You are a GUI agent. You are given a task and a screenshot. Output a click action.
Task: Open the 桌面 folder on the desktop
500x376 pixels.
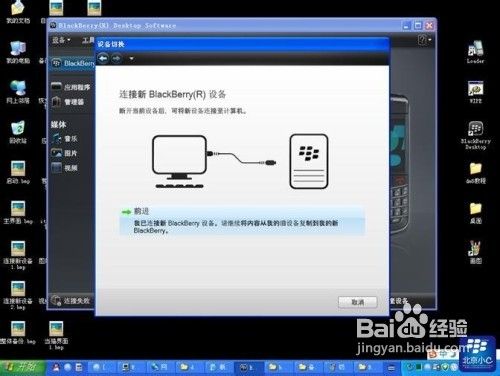point(475,212)
